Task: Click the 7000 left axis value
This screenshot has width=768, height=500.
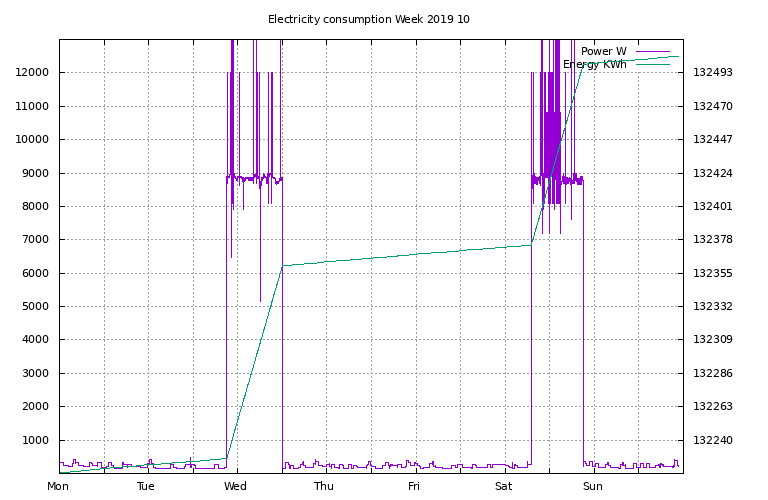Action: (x=35, y=239)
